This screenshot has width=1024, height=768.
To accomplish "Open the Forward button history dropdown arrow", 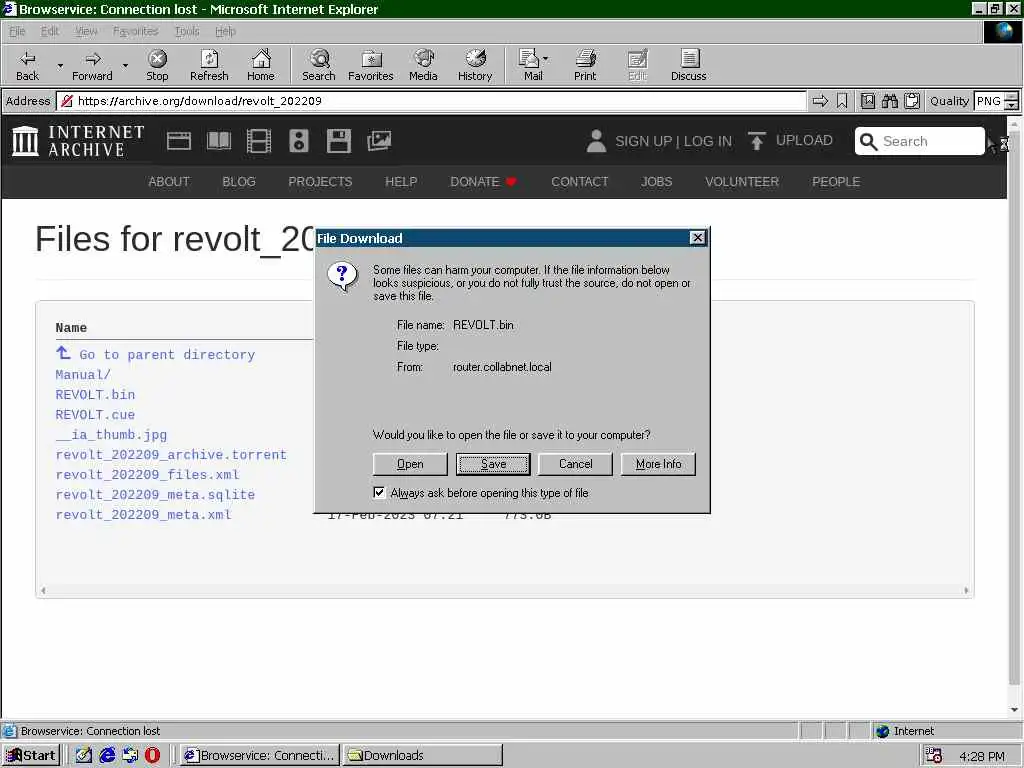I will (x=125, y=65).
